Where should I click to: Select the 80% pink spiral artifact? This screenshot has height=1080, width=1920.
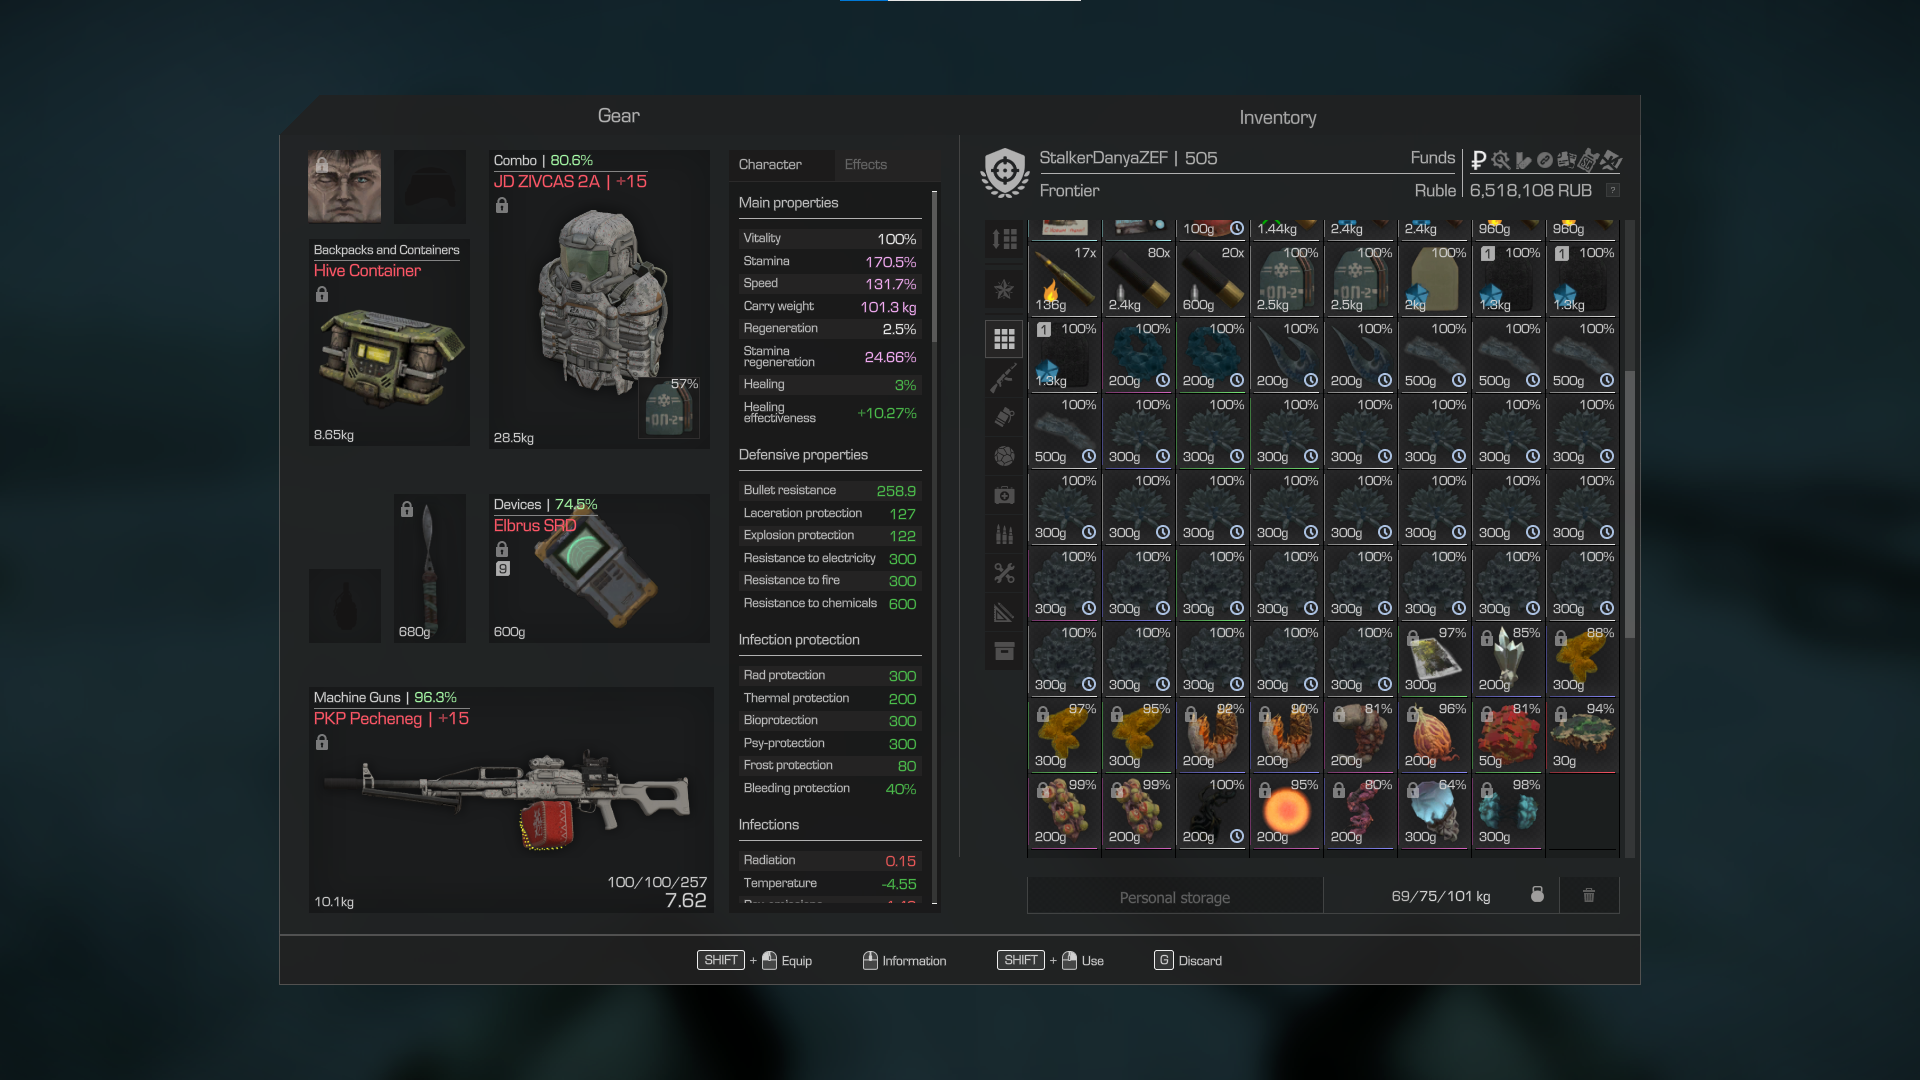pos(1360,811)
